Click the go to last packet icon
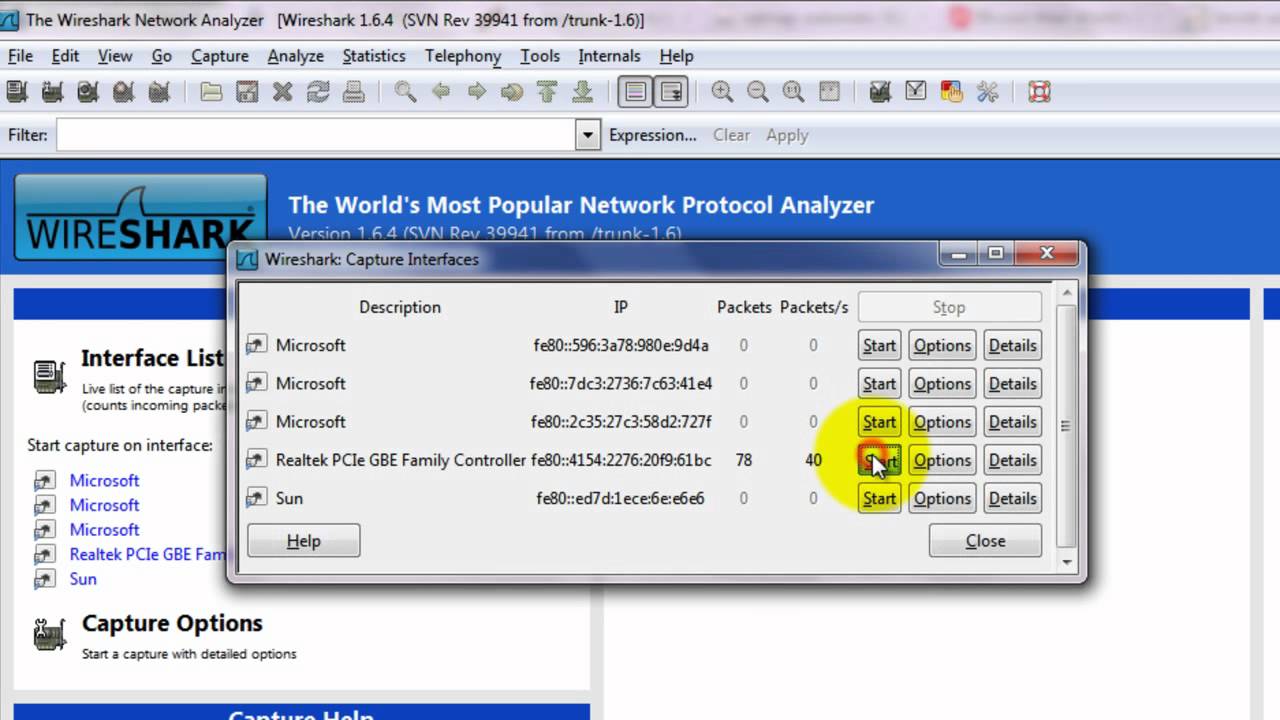This screenshot has width=1280, height=720. [x=582, y=92]
